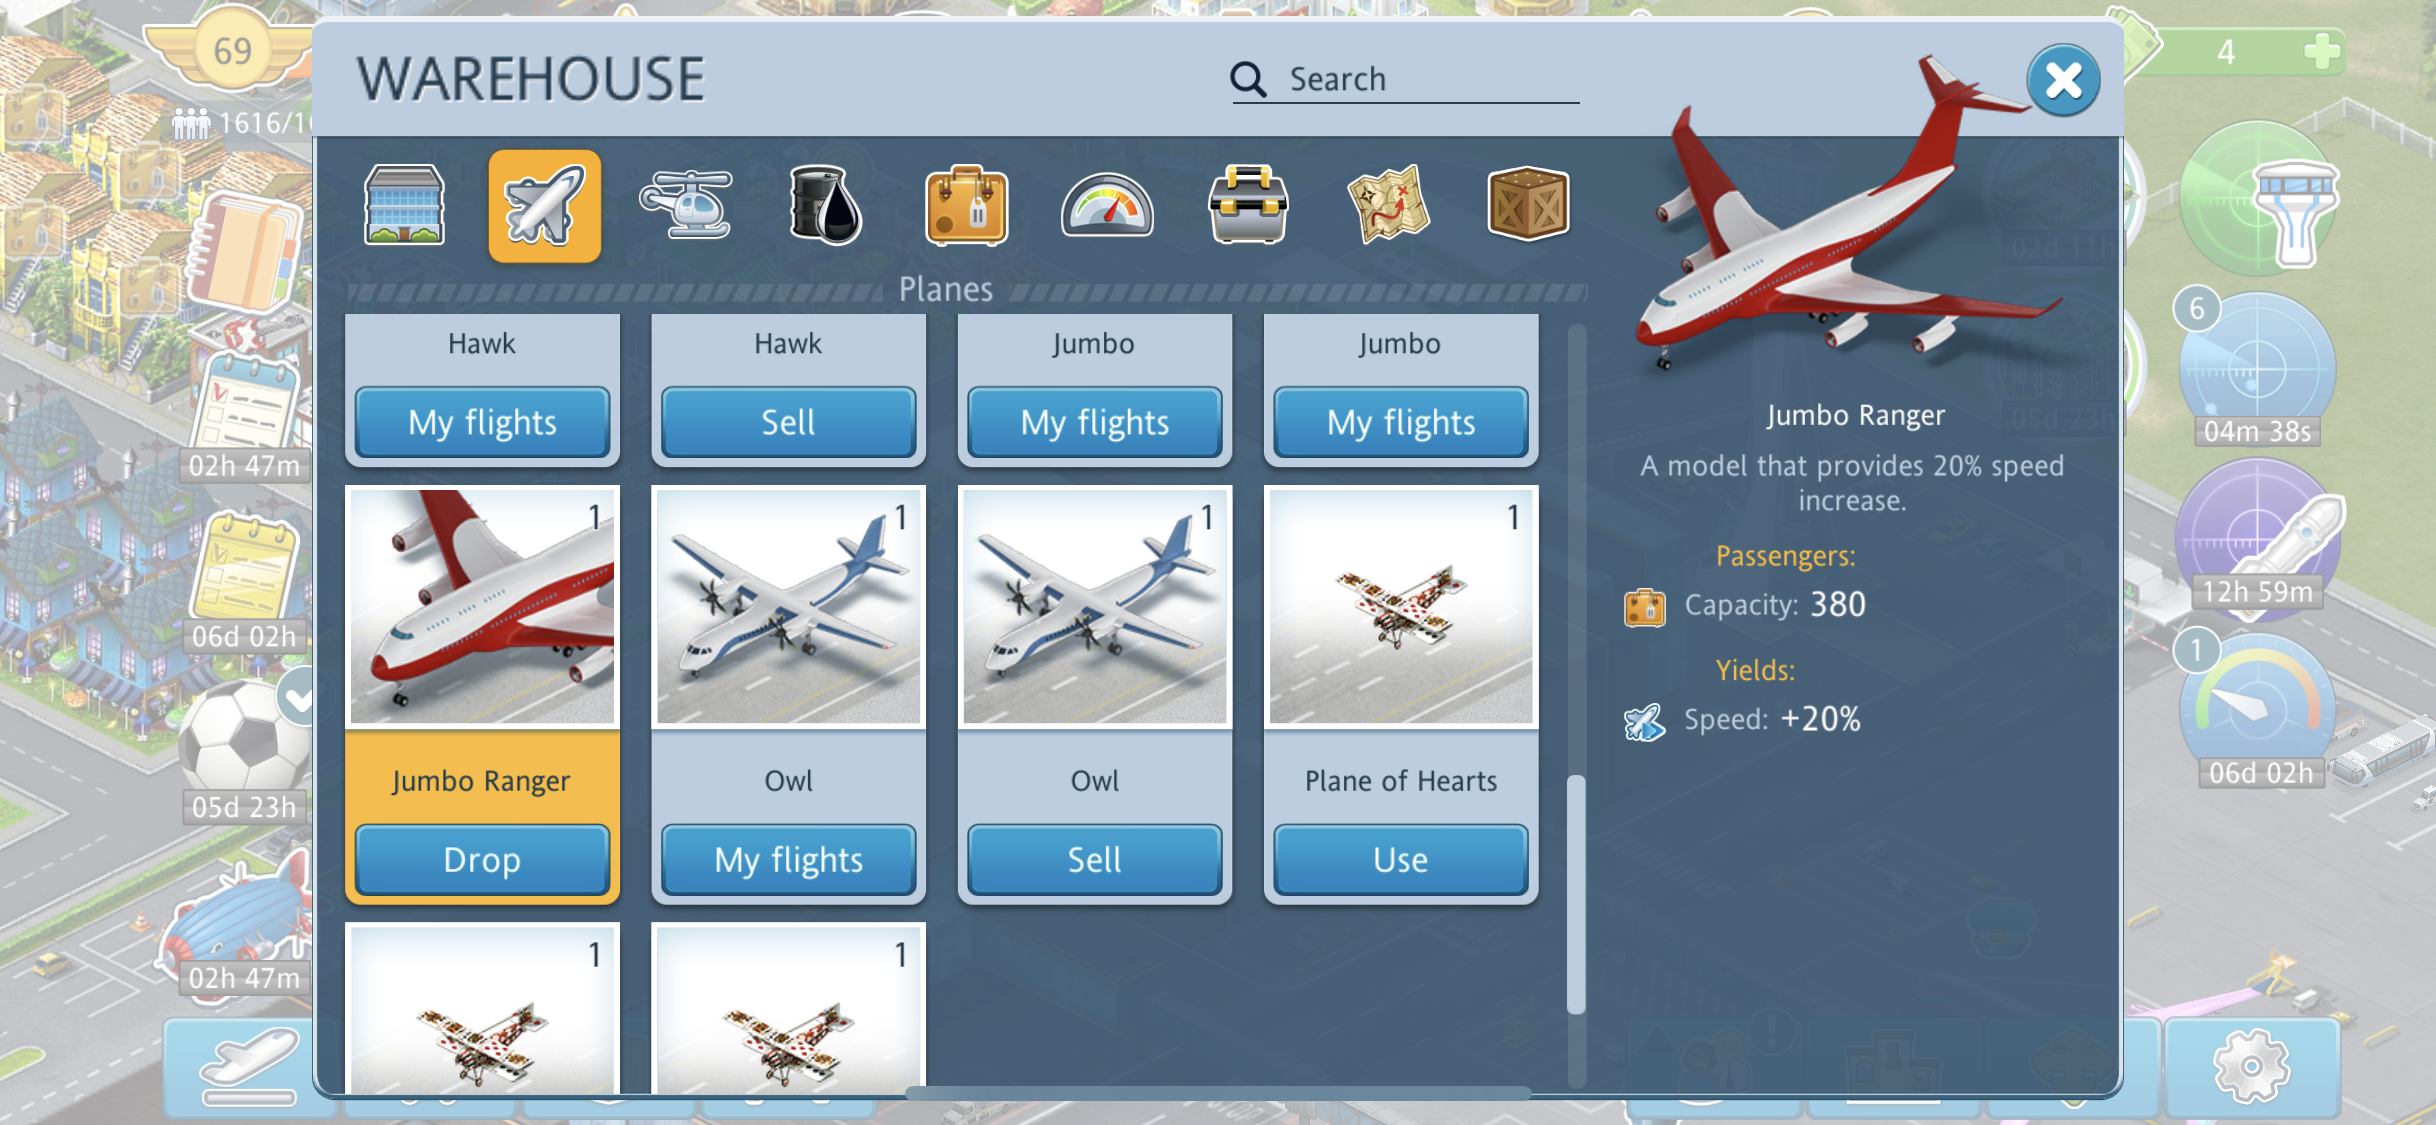The height and width of the screenshot is (1125, 2436).
Task: Select the wooden crate category icon
Action: (x=1528, y=205)
